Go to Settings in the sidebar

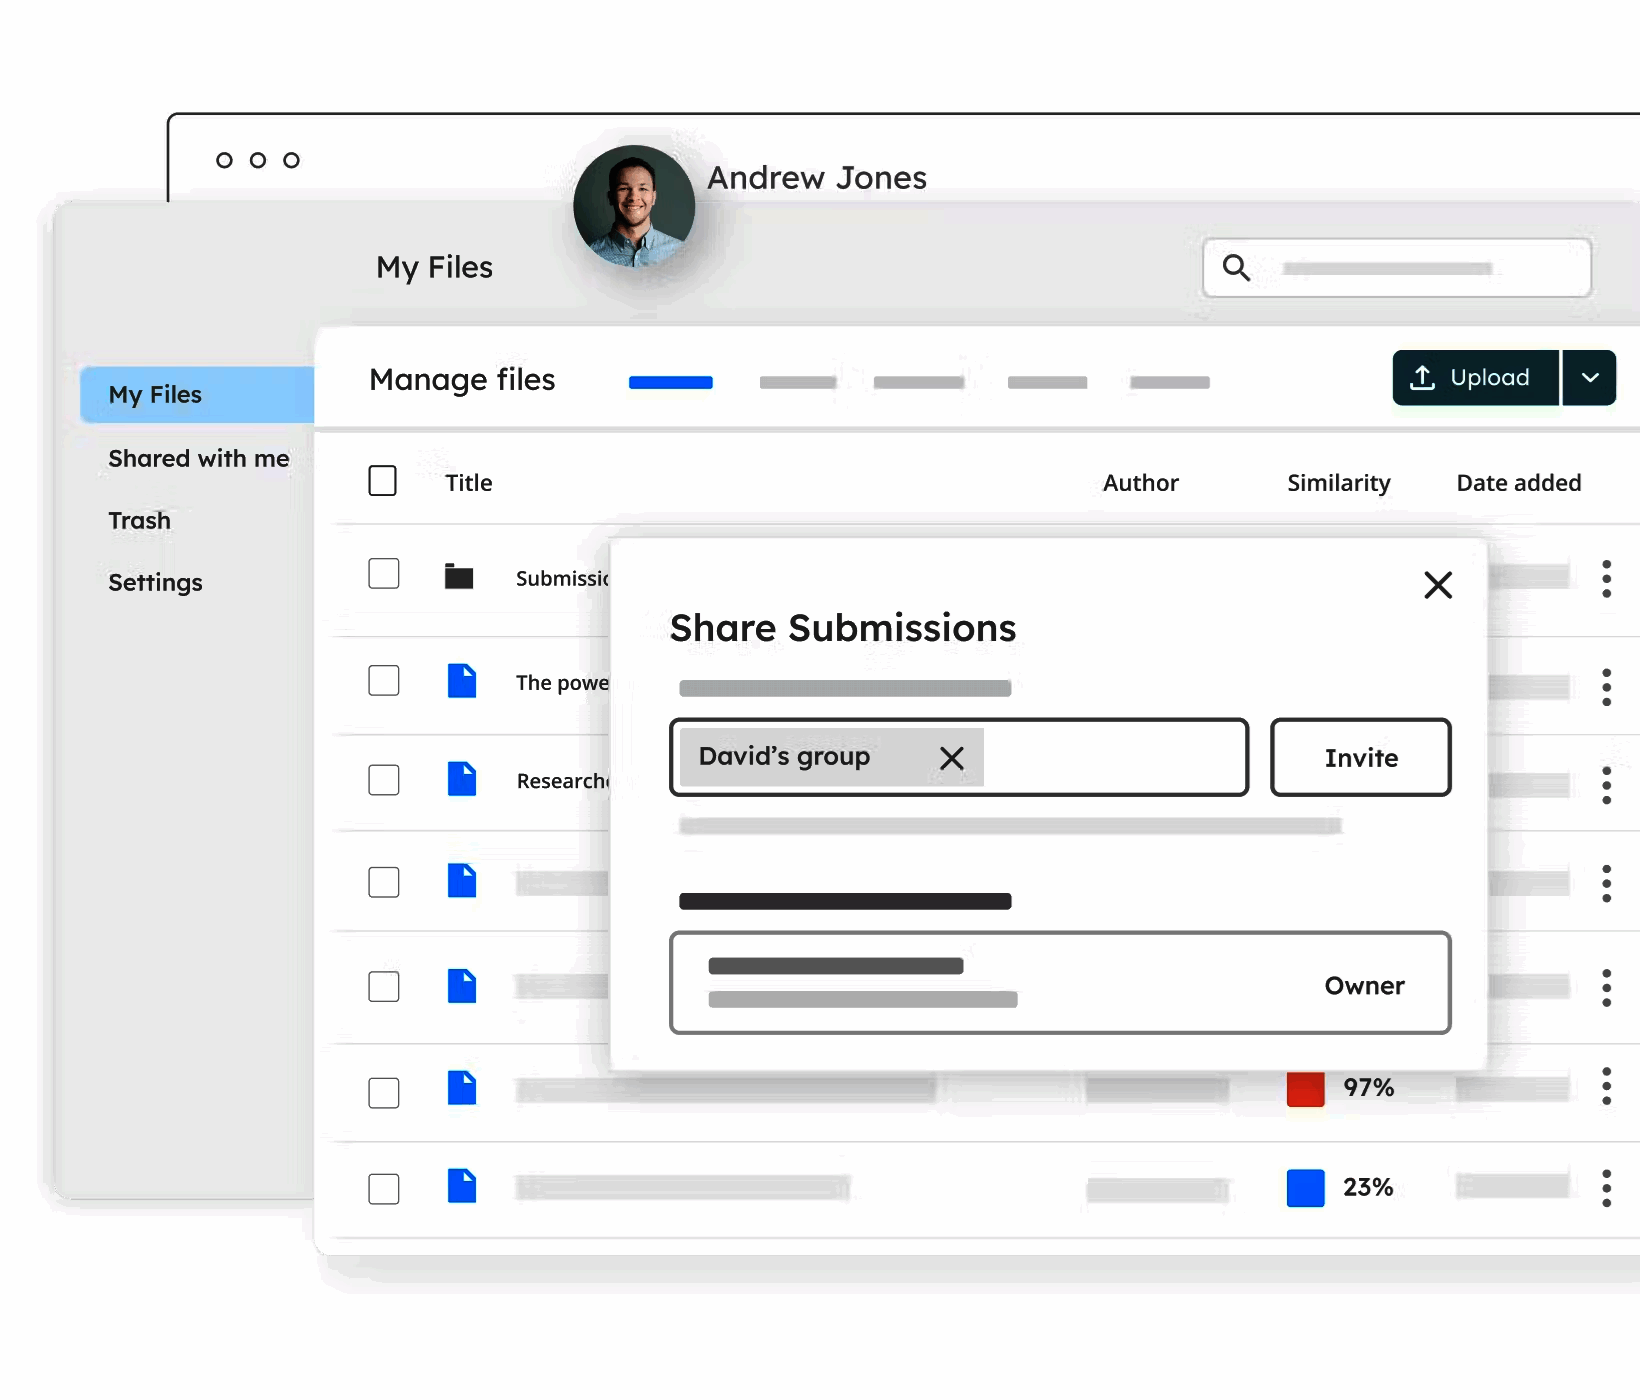(x=155, y=582)
